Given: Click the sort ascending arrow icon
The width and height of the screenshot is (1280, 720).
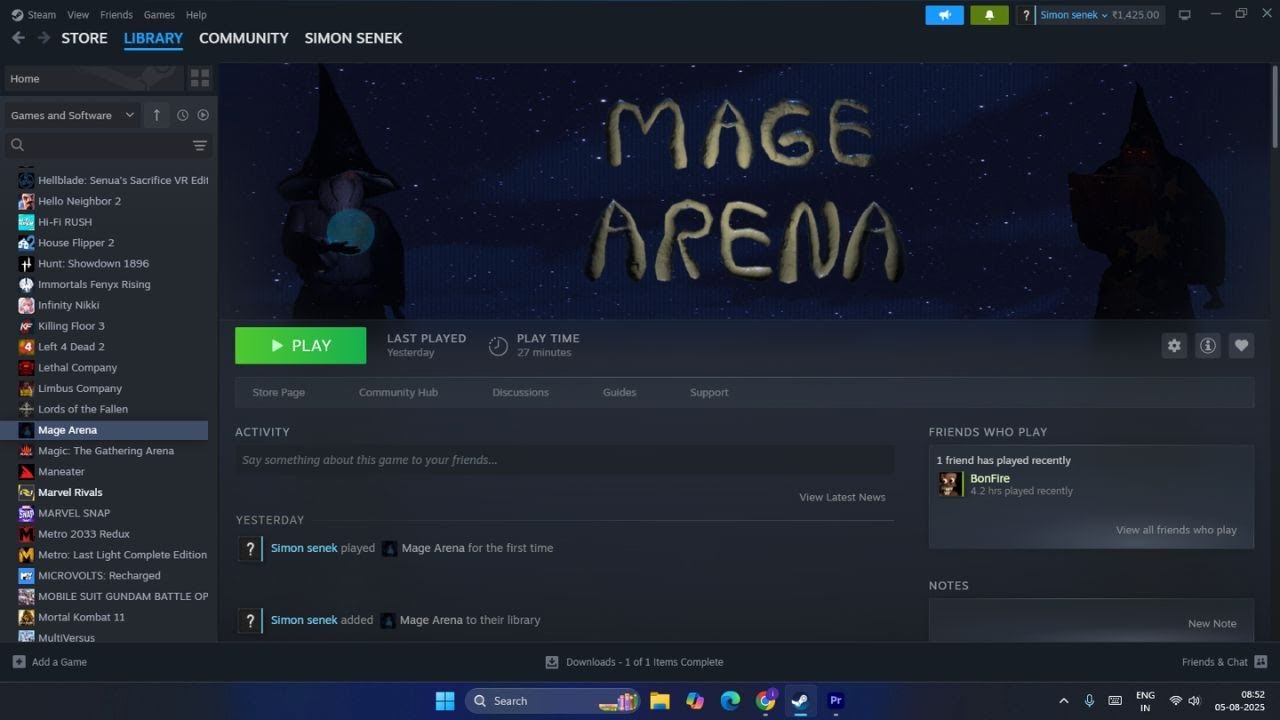Looking at the screenshot, I should point(156,115).
